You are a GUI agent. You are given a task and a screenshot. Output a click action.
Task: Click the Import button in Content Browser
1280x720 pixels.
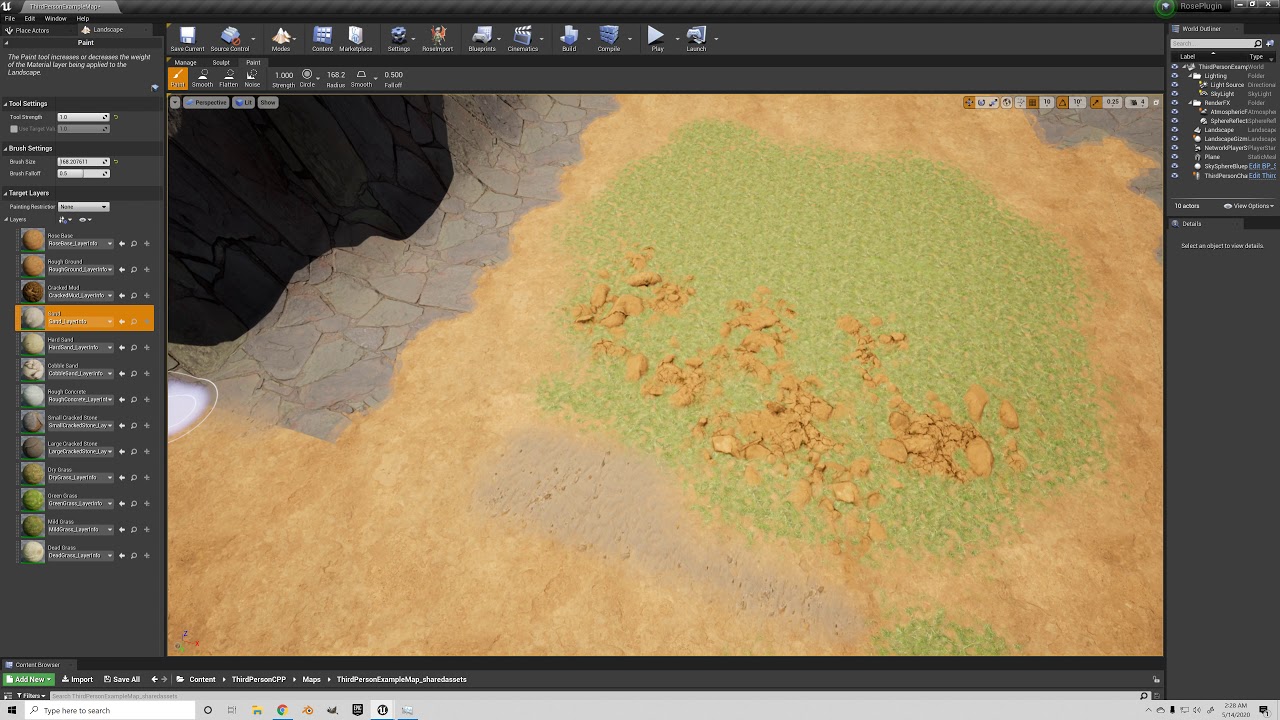tap(77, 680)
